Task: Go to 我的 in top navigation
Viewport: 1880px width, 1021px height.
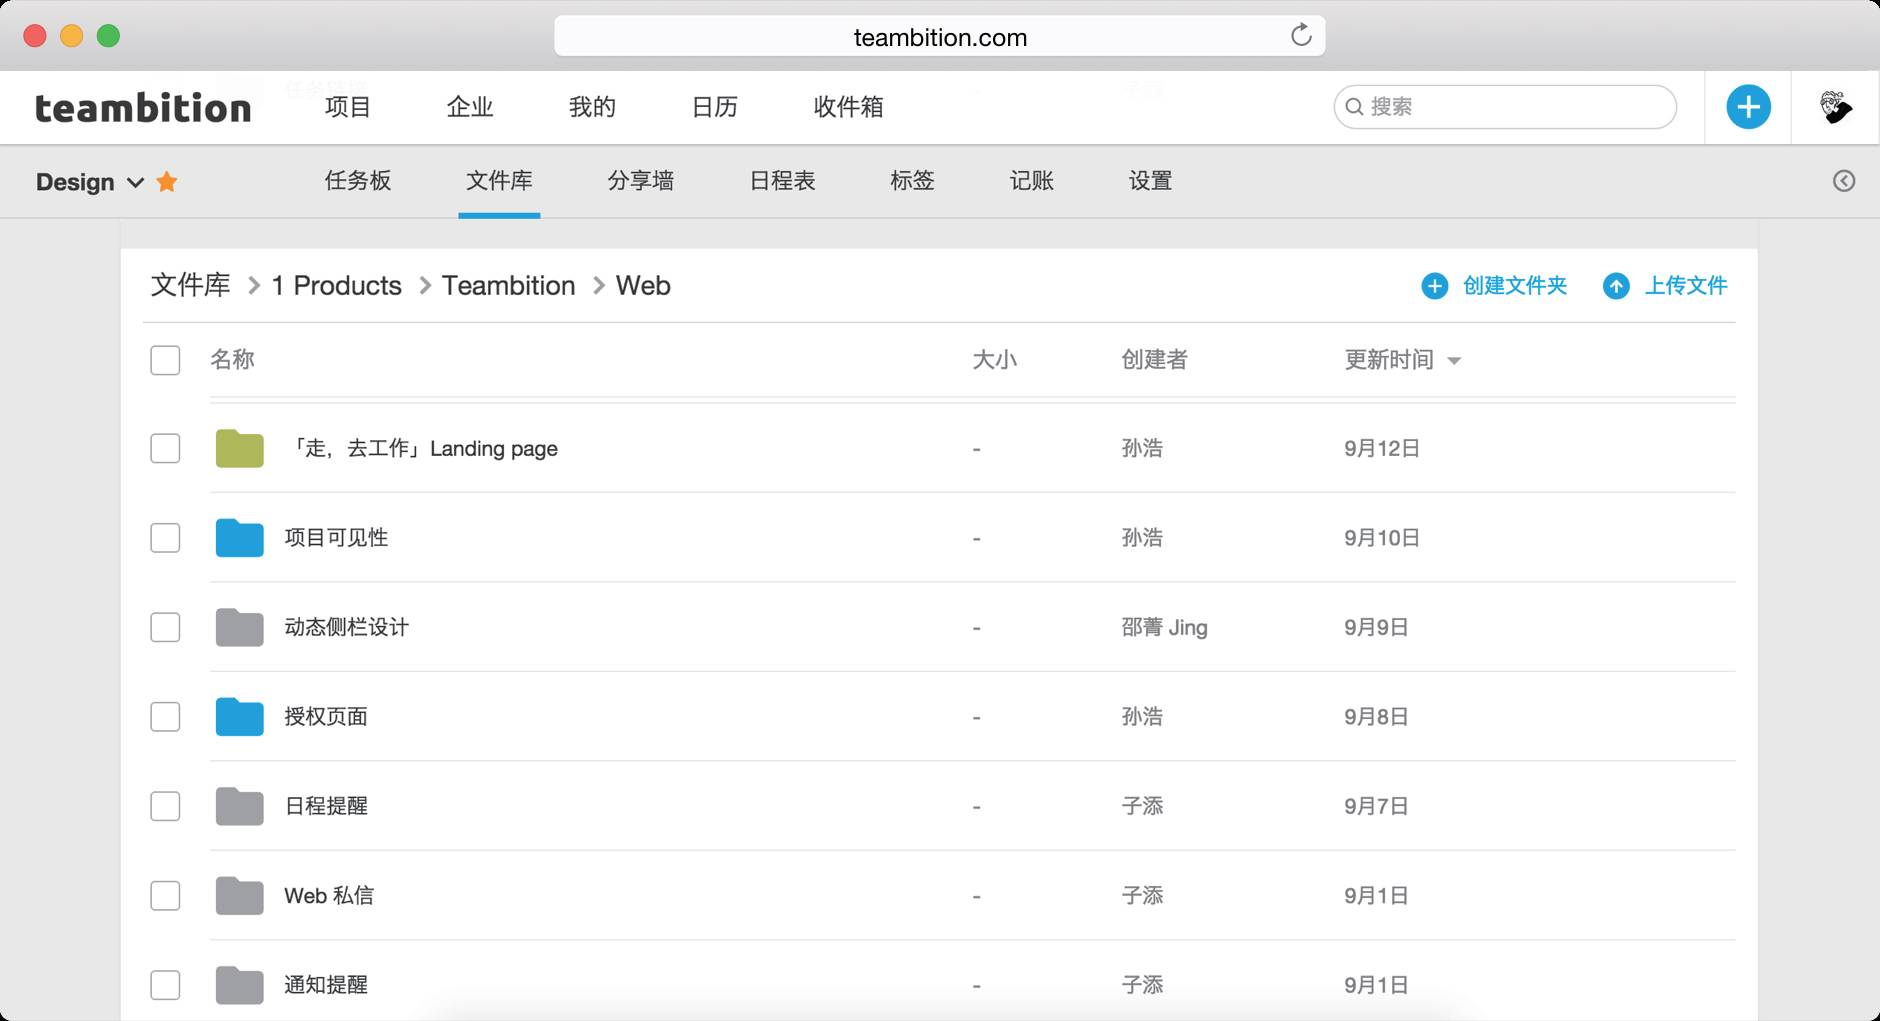Action: [x=592, y=107]
